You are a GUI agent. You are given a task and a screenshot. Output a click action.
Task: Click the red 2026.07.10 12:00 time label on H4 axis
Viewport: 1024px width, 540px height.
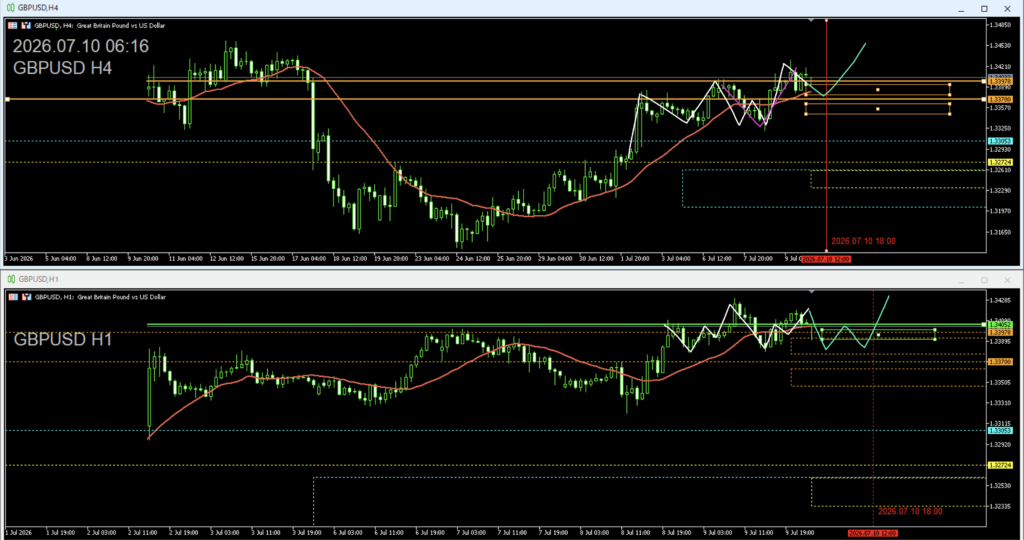tap(826, 259)
